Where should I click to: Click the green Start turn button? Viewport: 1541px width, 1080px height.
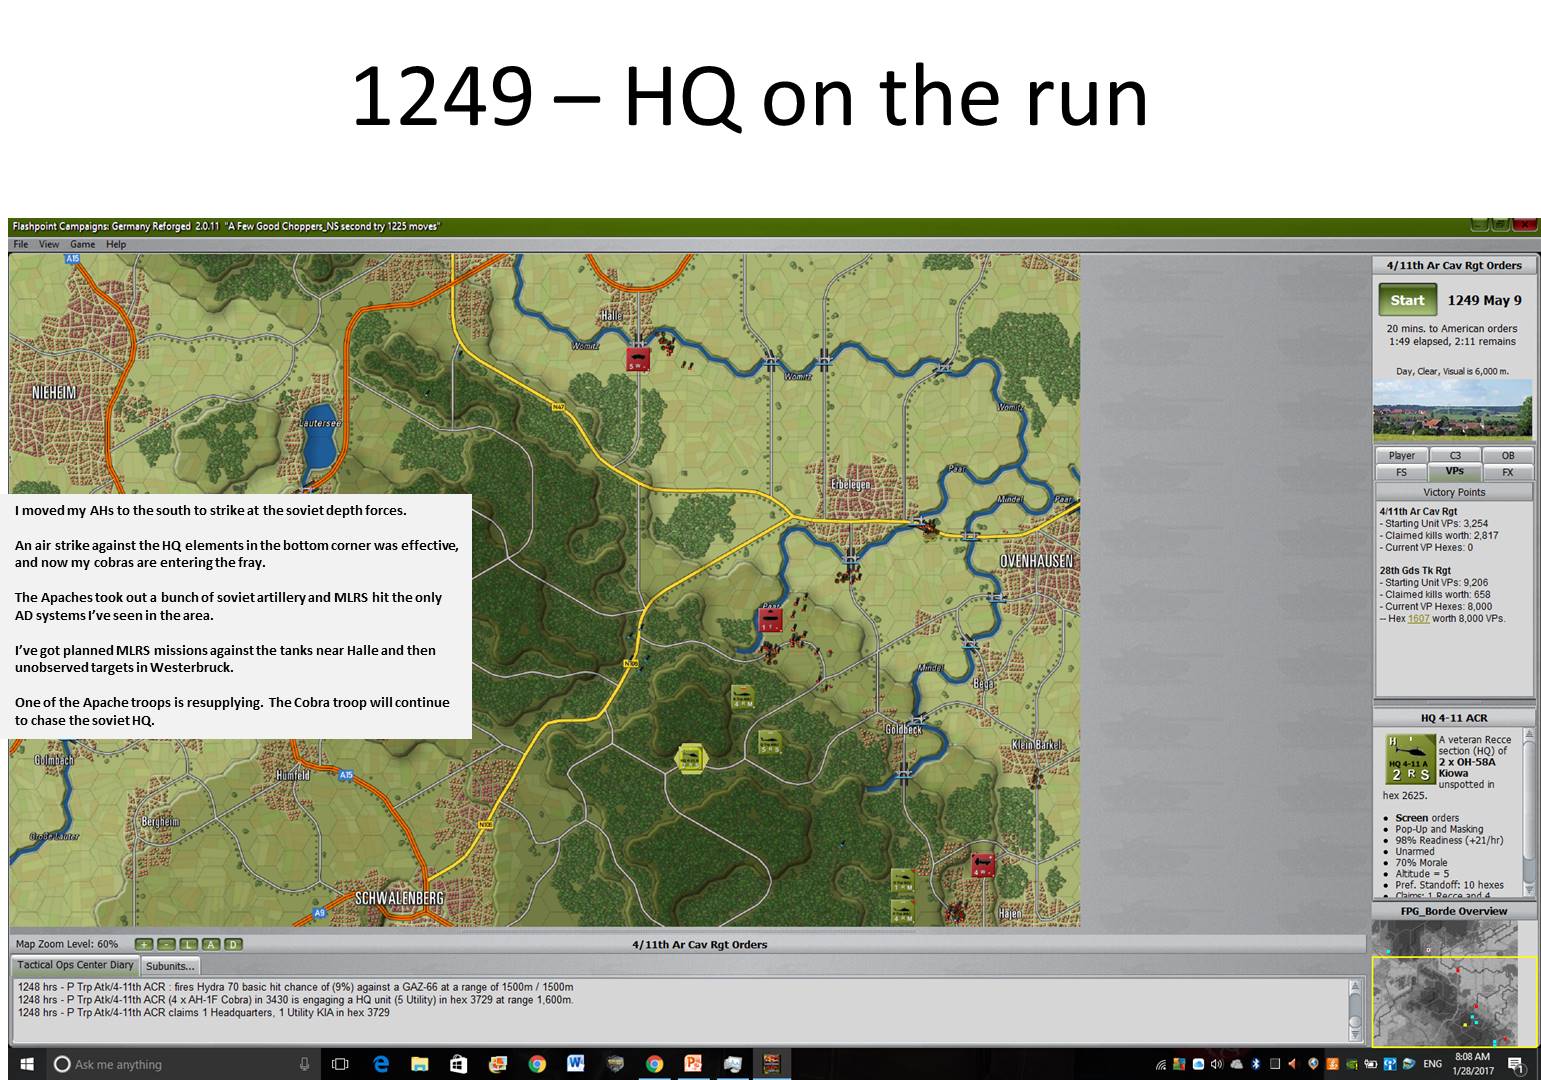click(1407, 300)
